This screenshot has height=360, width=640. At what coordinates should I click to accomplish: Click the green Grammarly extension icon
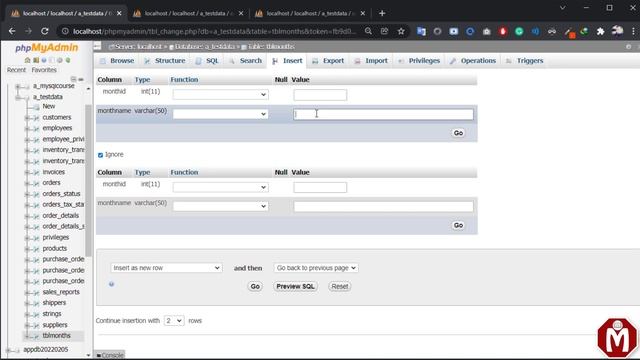[519, 31]
